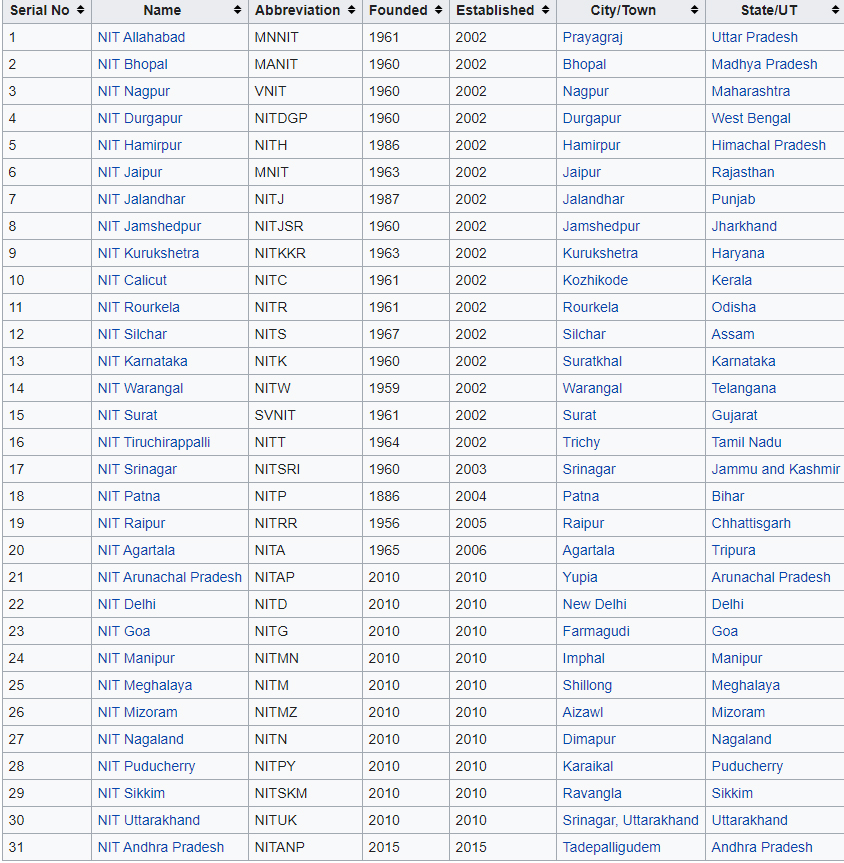The height and width of the screenshot is (863, 844).
Task: Sort by Established year sort arrows
Action: pyautogui.click(x=545, y=10)
